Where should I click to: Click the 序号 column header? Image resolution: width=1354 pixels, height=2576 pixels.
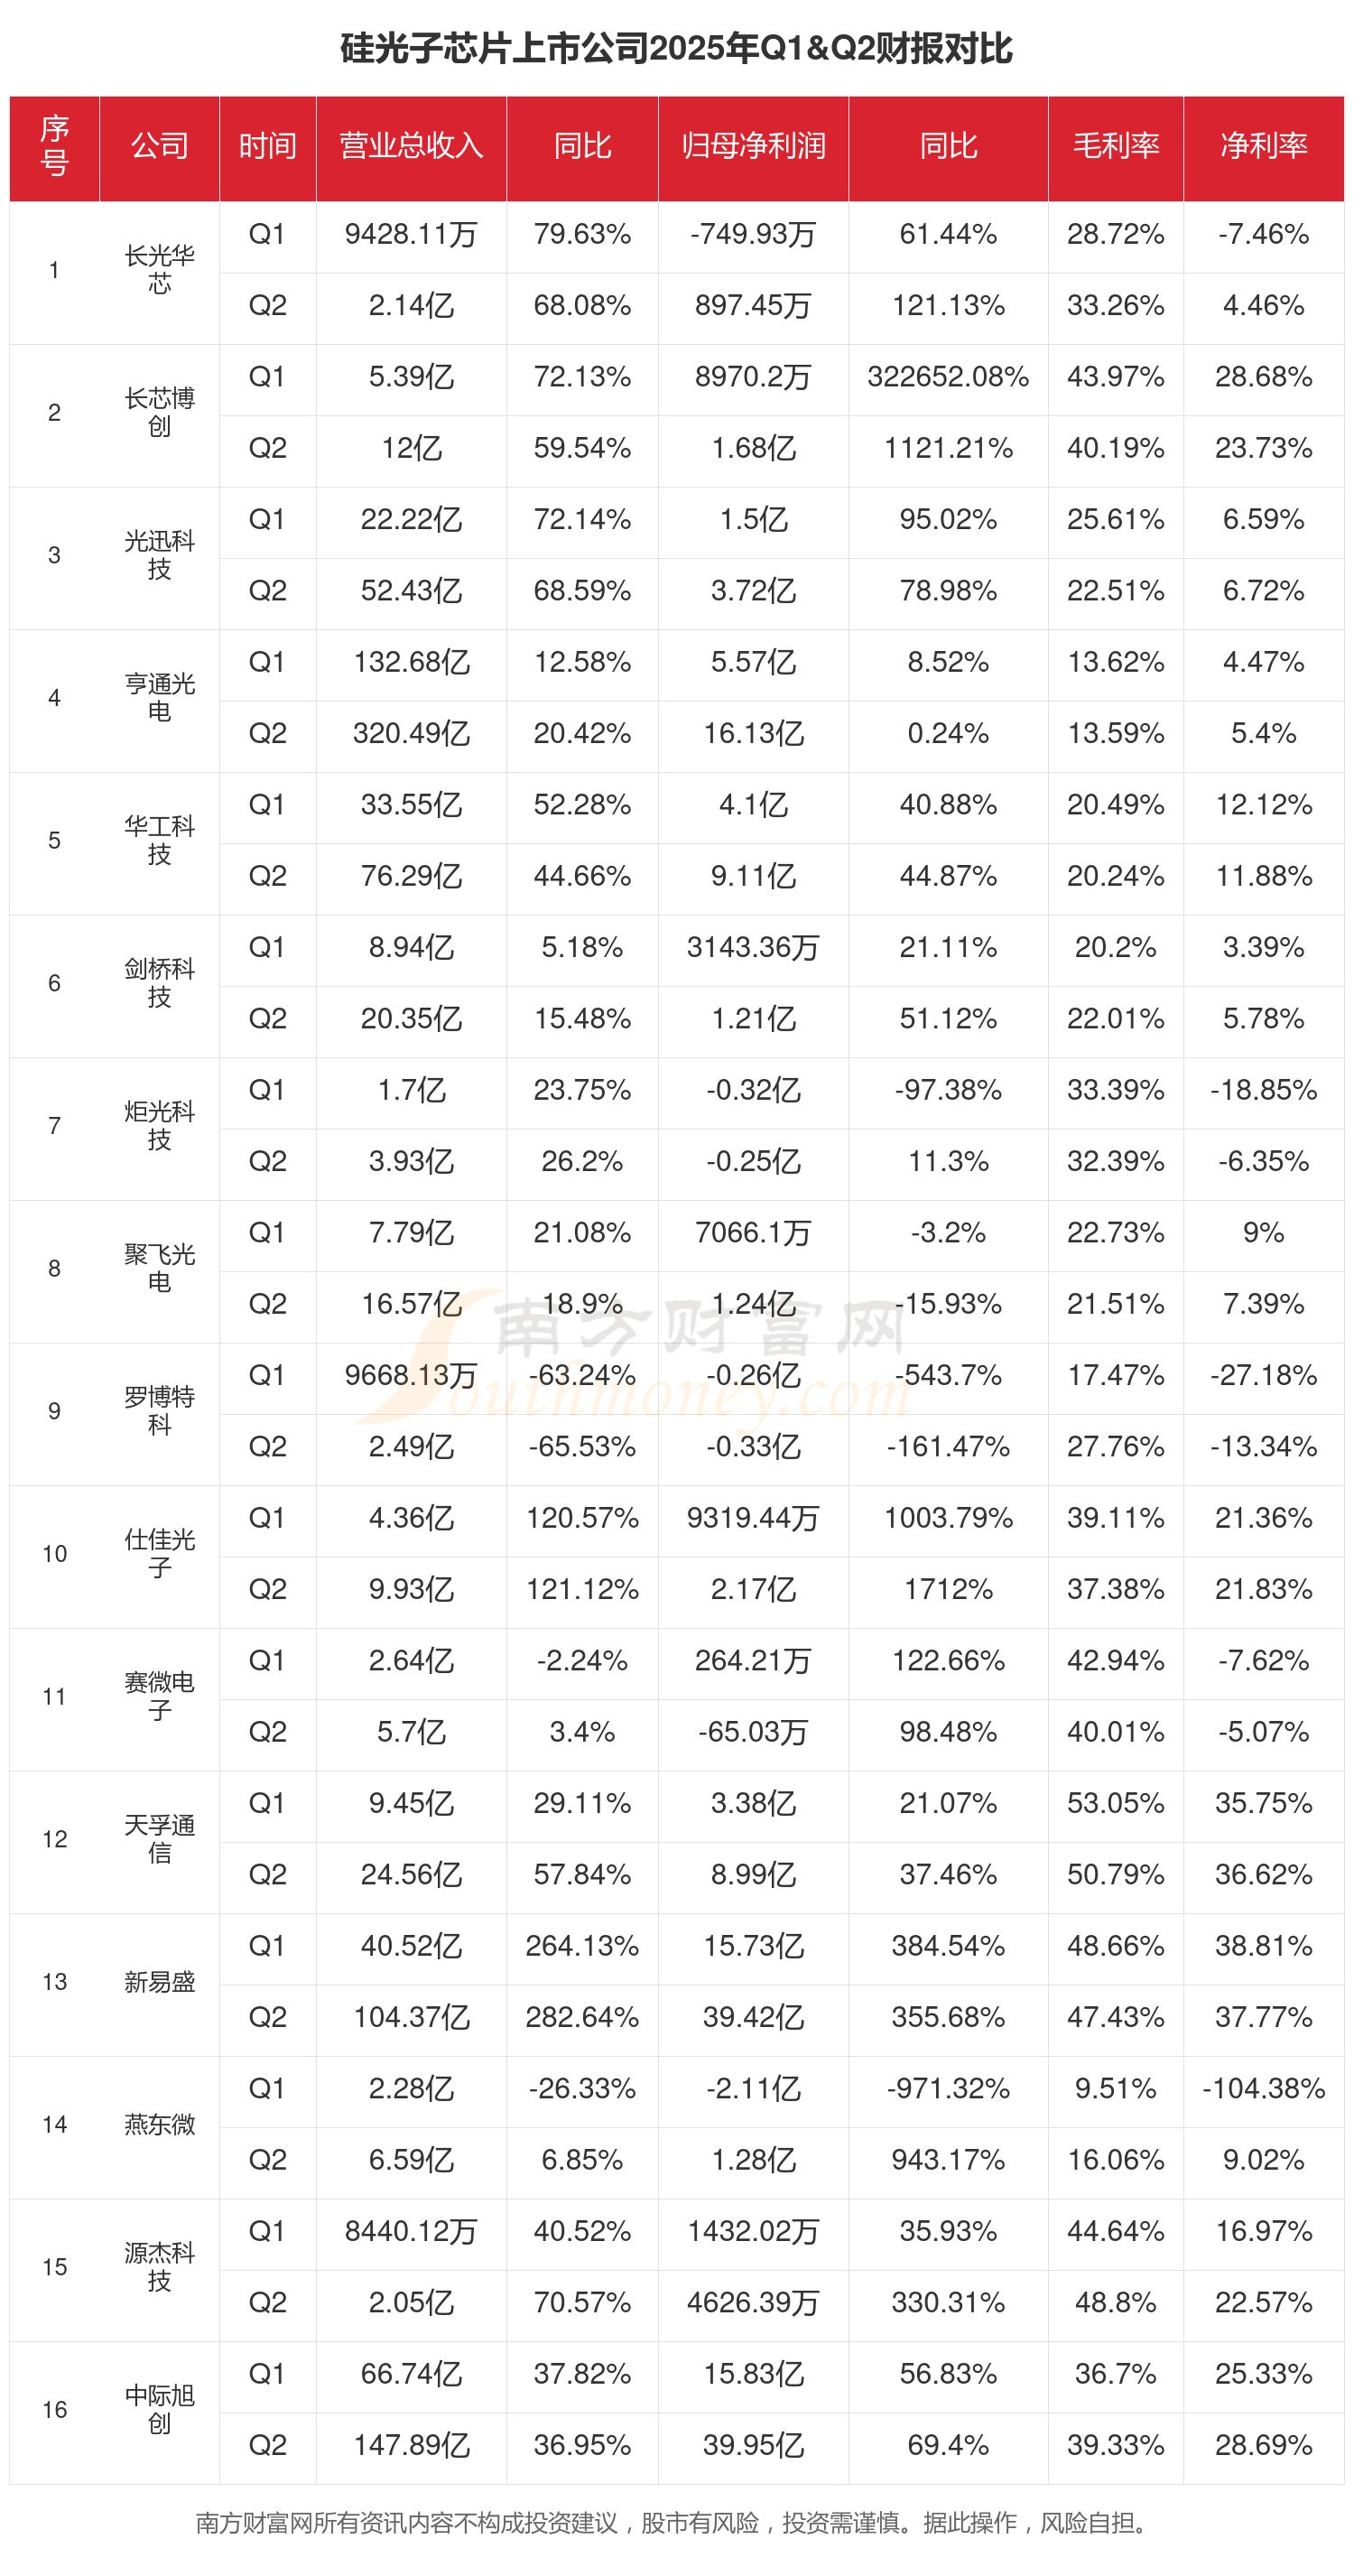point(54,147)
